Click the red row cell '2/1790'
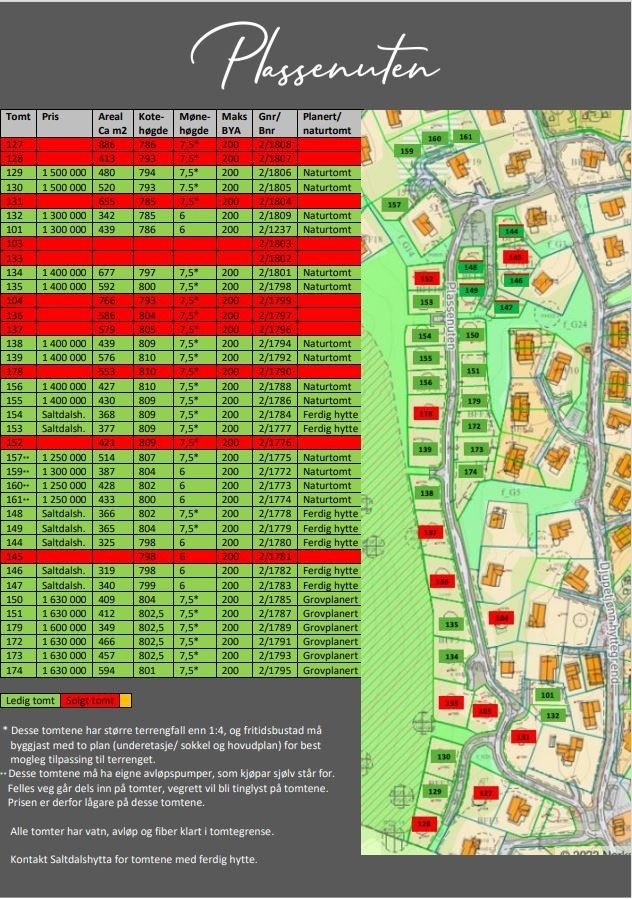Viewport: 632px width, 899px height. tap(275, 372)
